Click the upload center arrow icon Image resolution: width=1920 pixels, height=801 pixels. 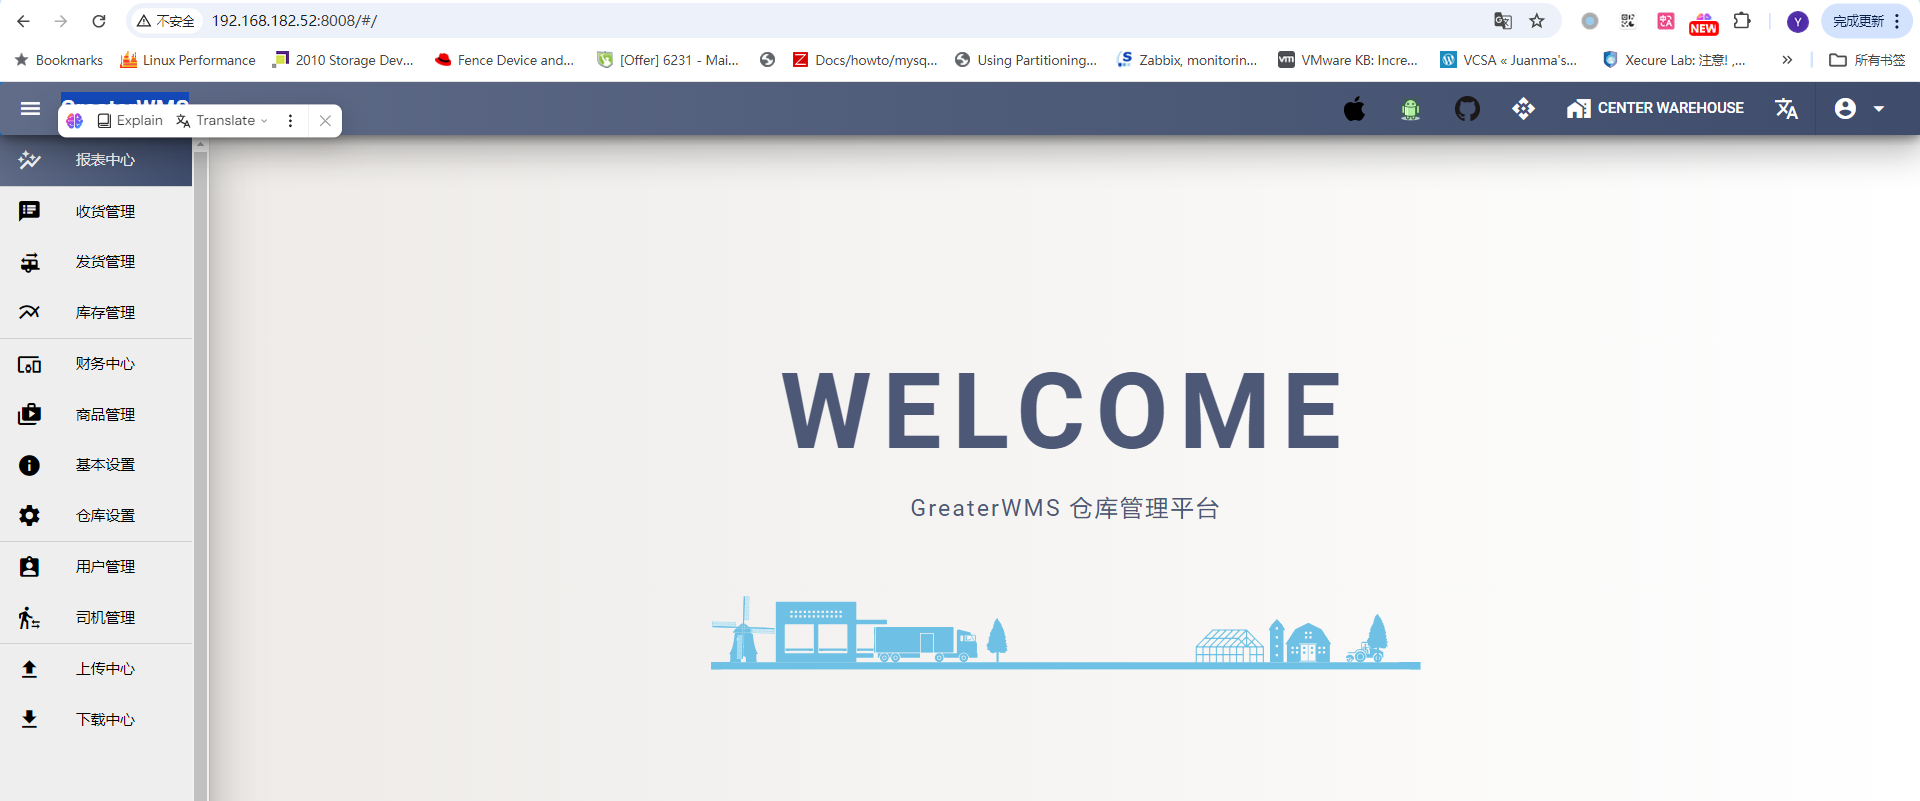pos(29,669)
